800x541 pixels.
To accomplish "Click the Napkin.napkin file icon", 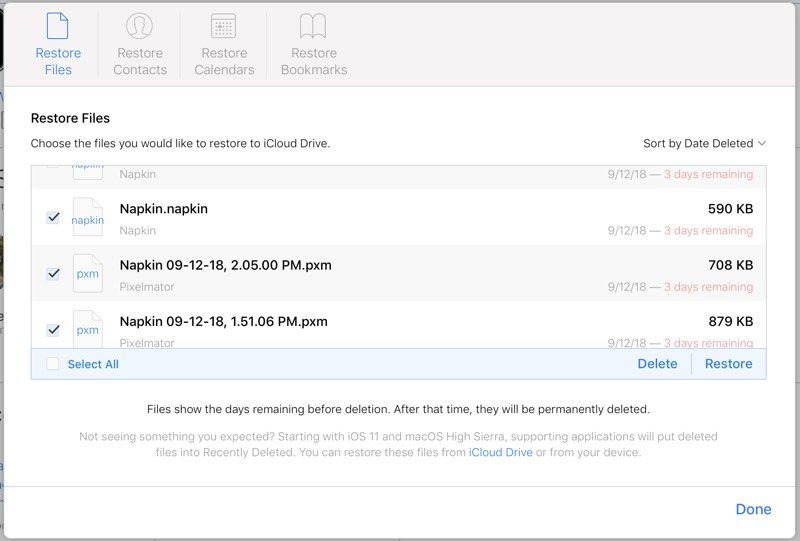I will 88,217.
